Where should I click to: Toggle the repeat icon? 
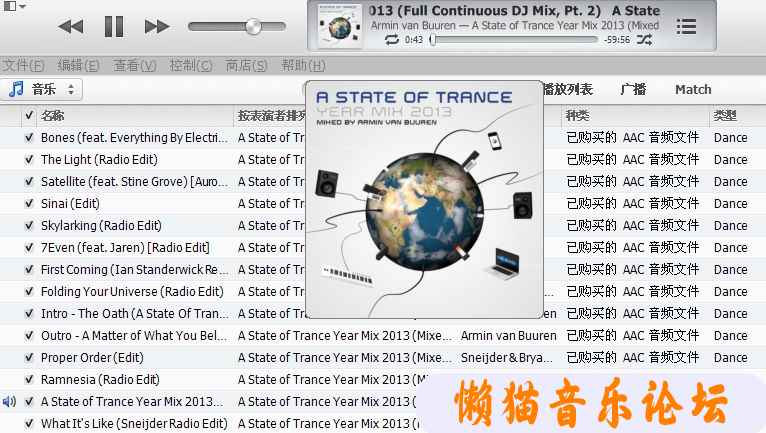pyautogui.click(x=392, y=40)
